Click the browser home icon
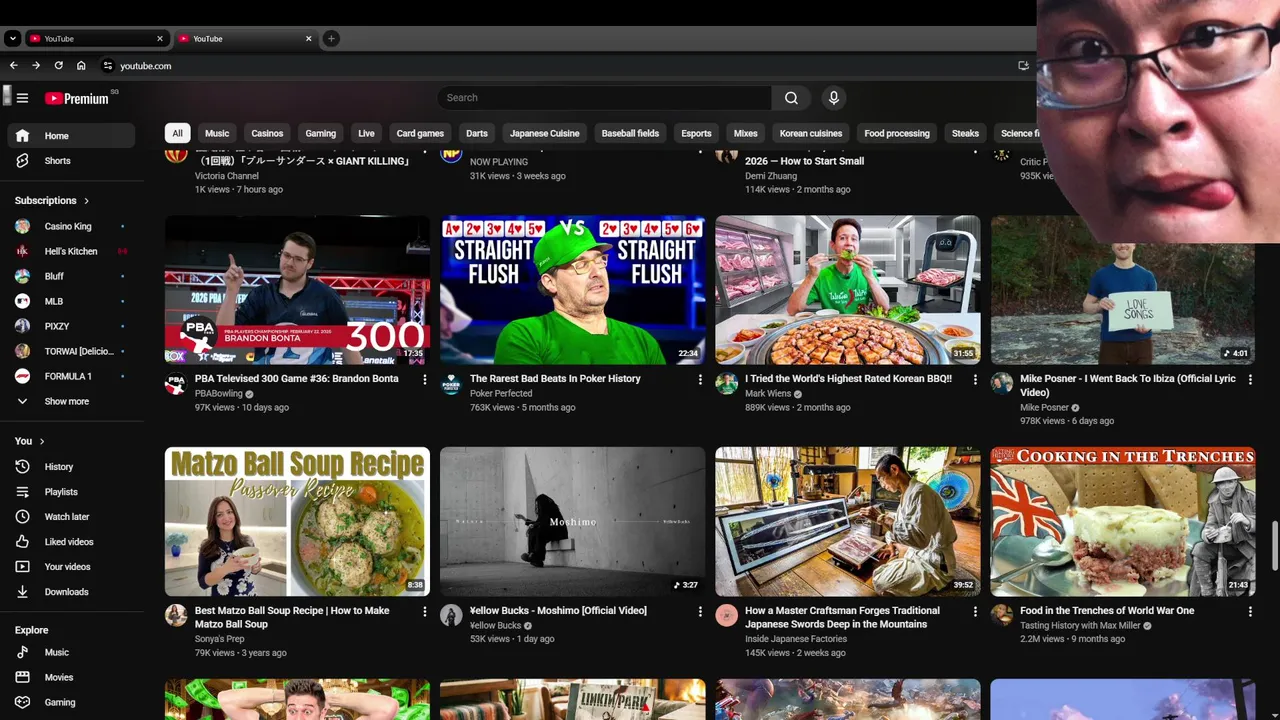Screen dimensions: 1280x720 pos(81,66)
